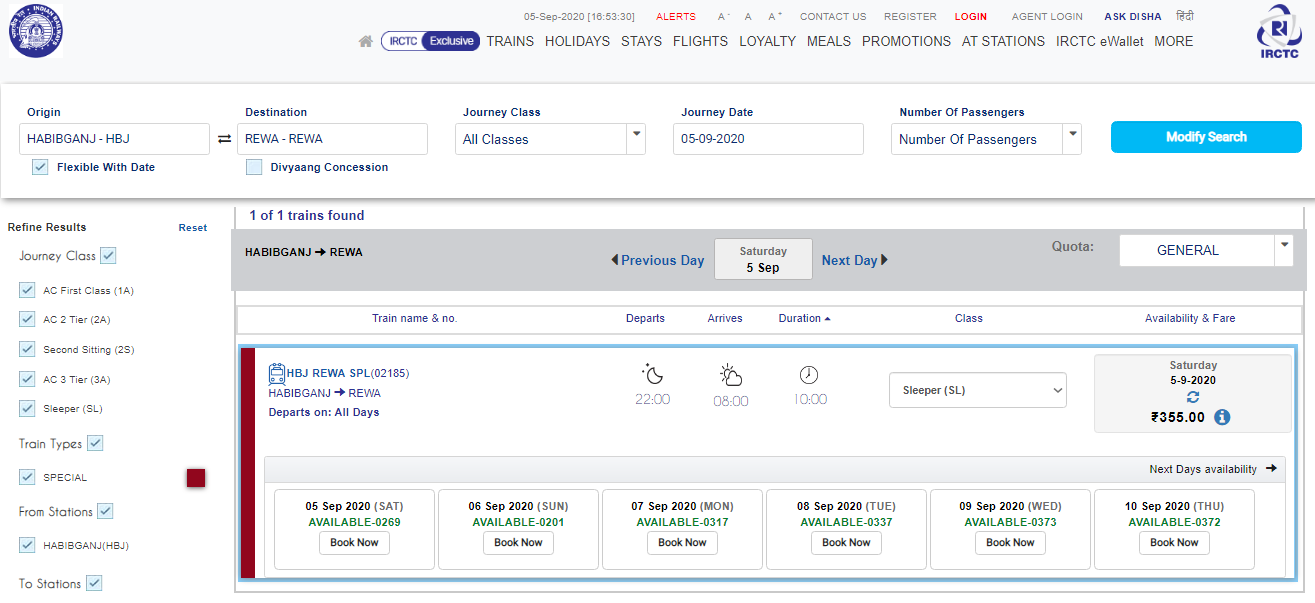Click the Next Days availability arrow
The image size is (1315, 603).
pos(1271,468)
